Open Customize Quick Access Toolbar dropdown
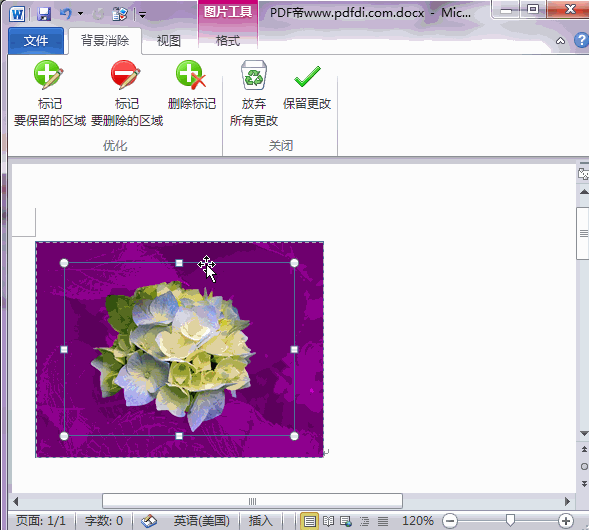589x530 pixels. 142,15
